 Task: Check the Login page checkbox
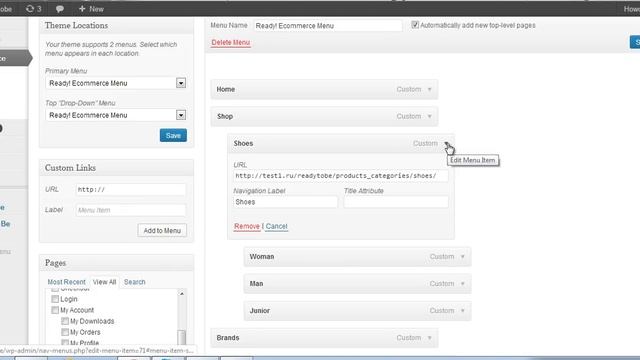coord(55,299)
